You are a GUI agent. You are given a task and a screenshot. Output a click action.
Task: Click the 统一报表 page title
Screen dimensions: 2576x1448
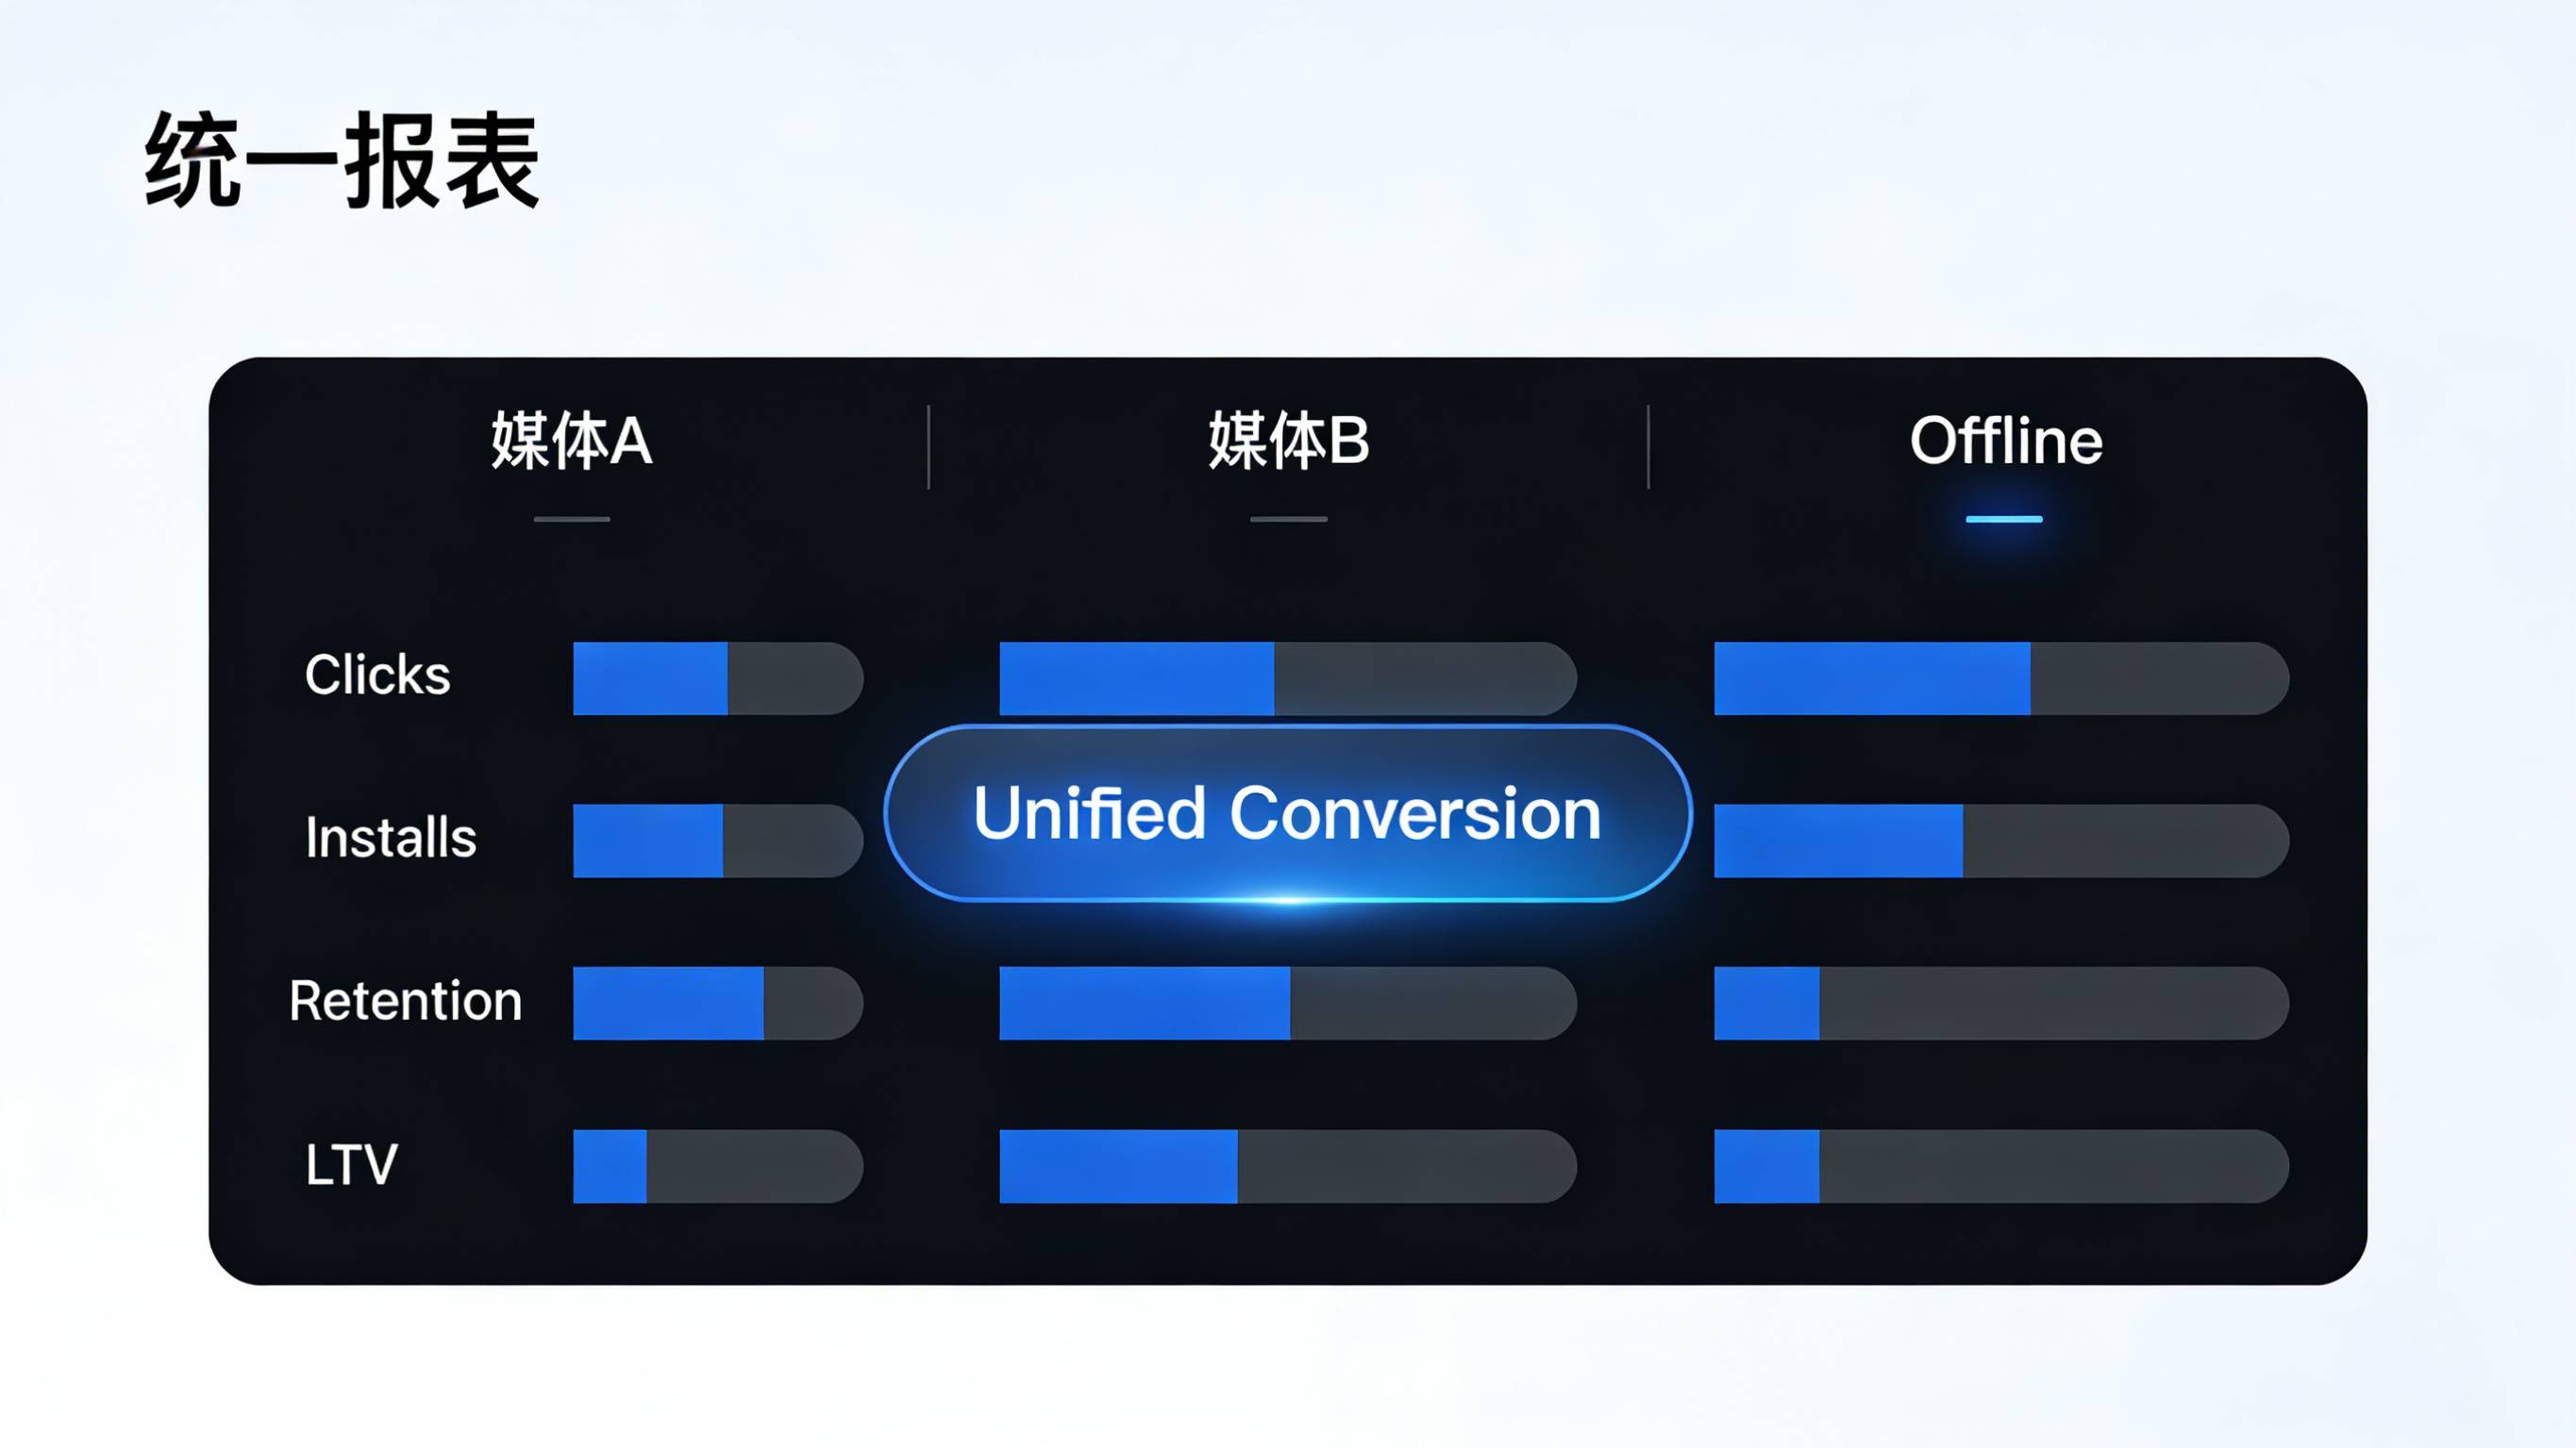coord(342,161)
